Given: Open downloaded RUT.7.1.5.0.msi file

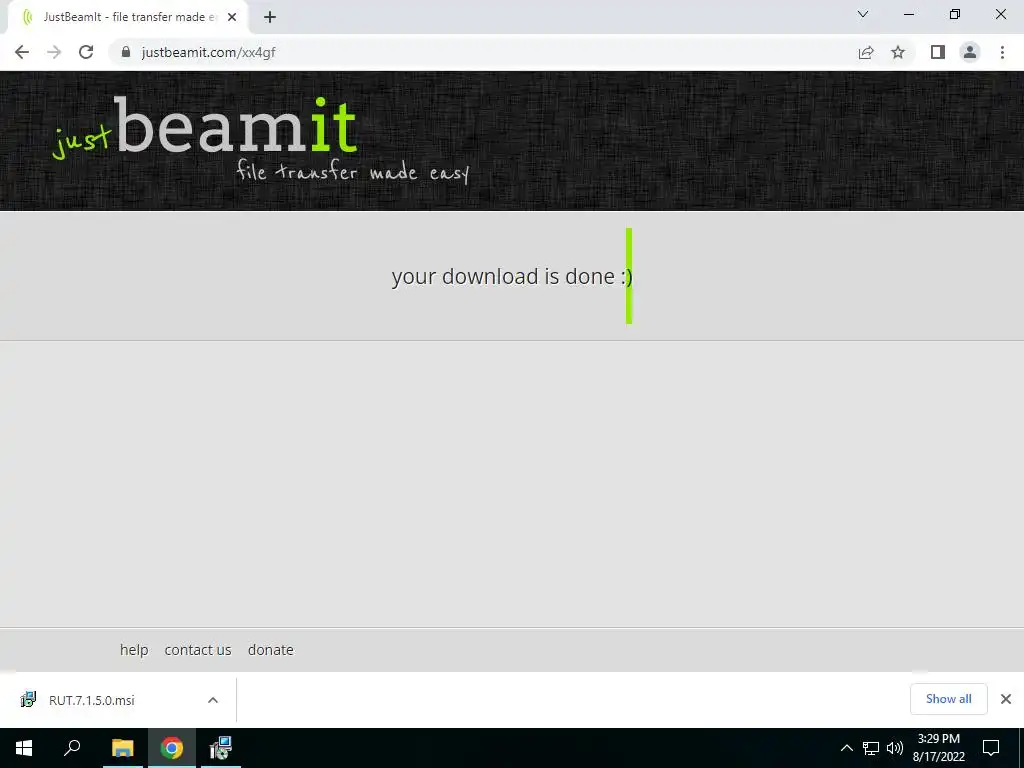Looking at the screenshot, I should 91,700.
